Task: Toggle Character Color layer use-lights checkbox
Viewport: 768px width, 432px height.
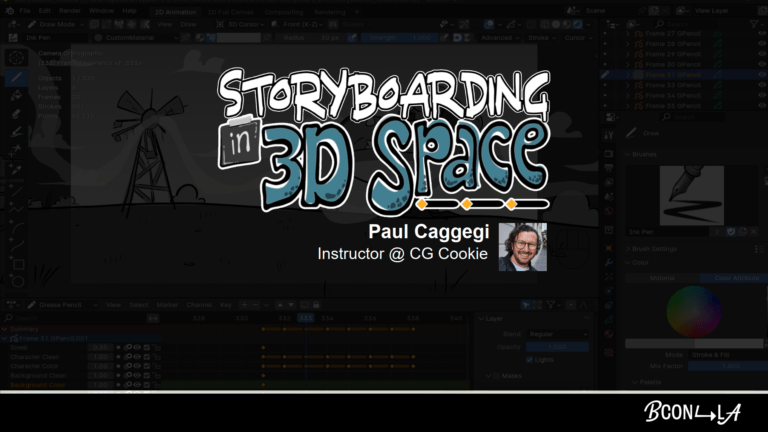Action: click(x=147, y=366)
